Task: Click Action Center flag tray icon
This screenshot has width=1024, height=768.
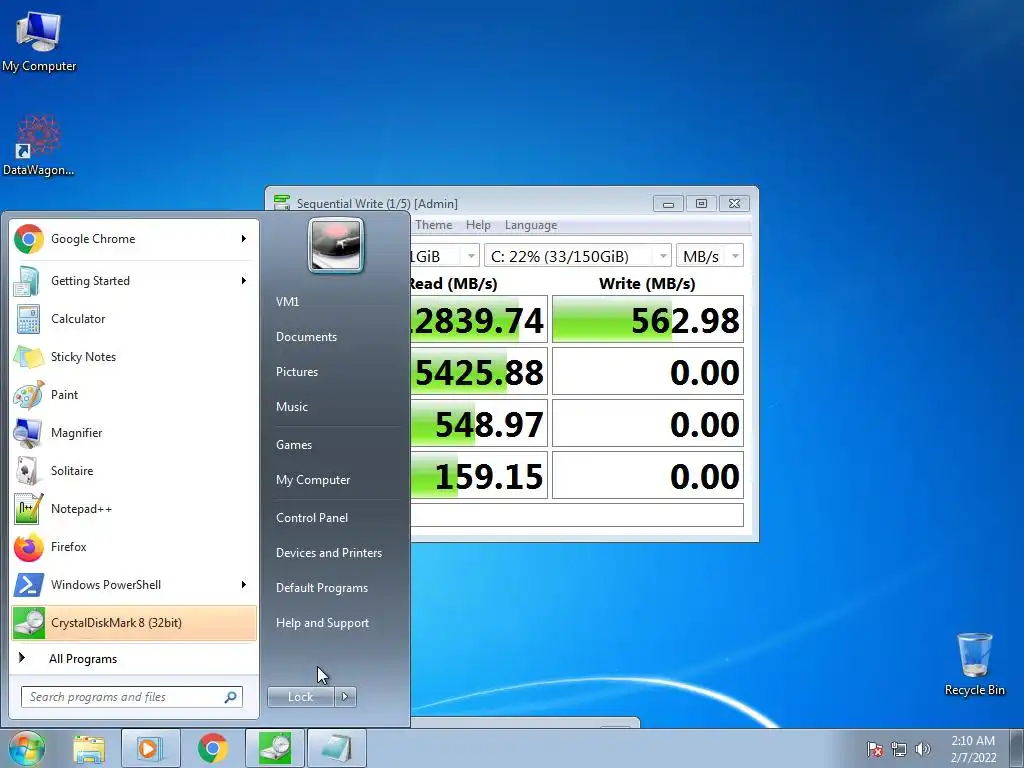Action: (875, 749)
